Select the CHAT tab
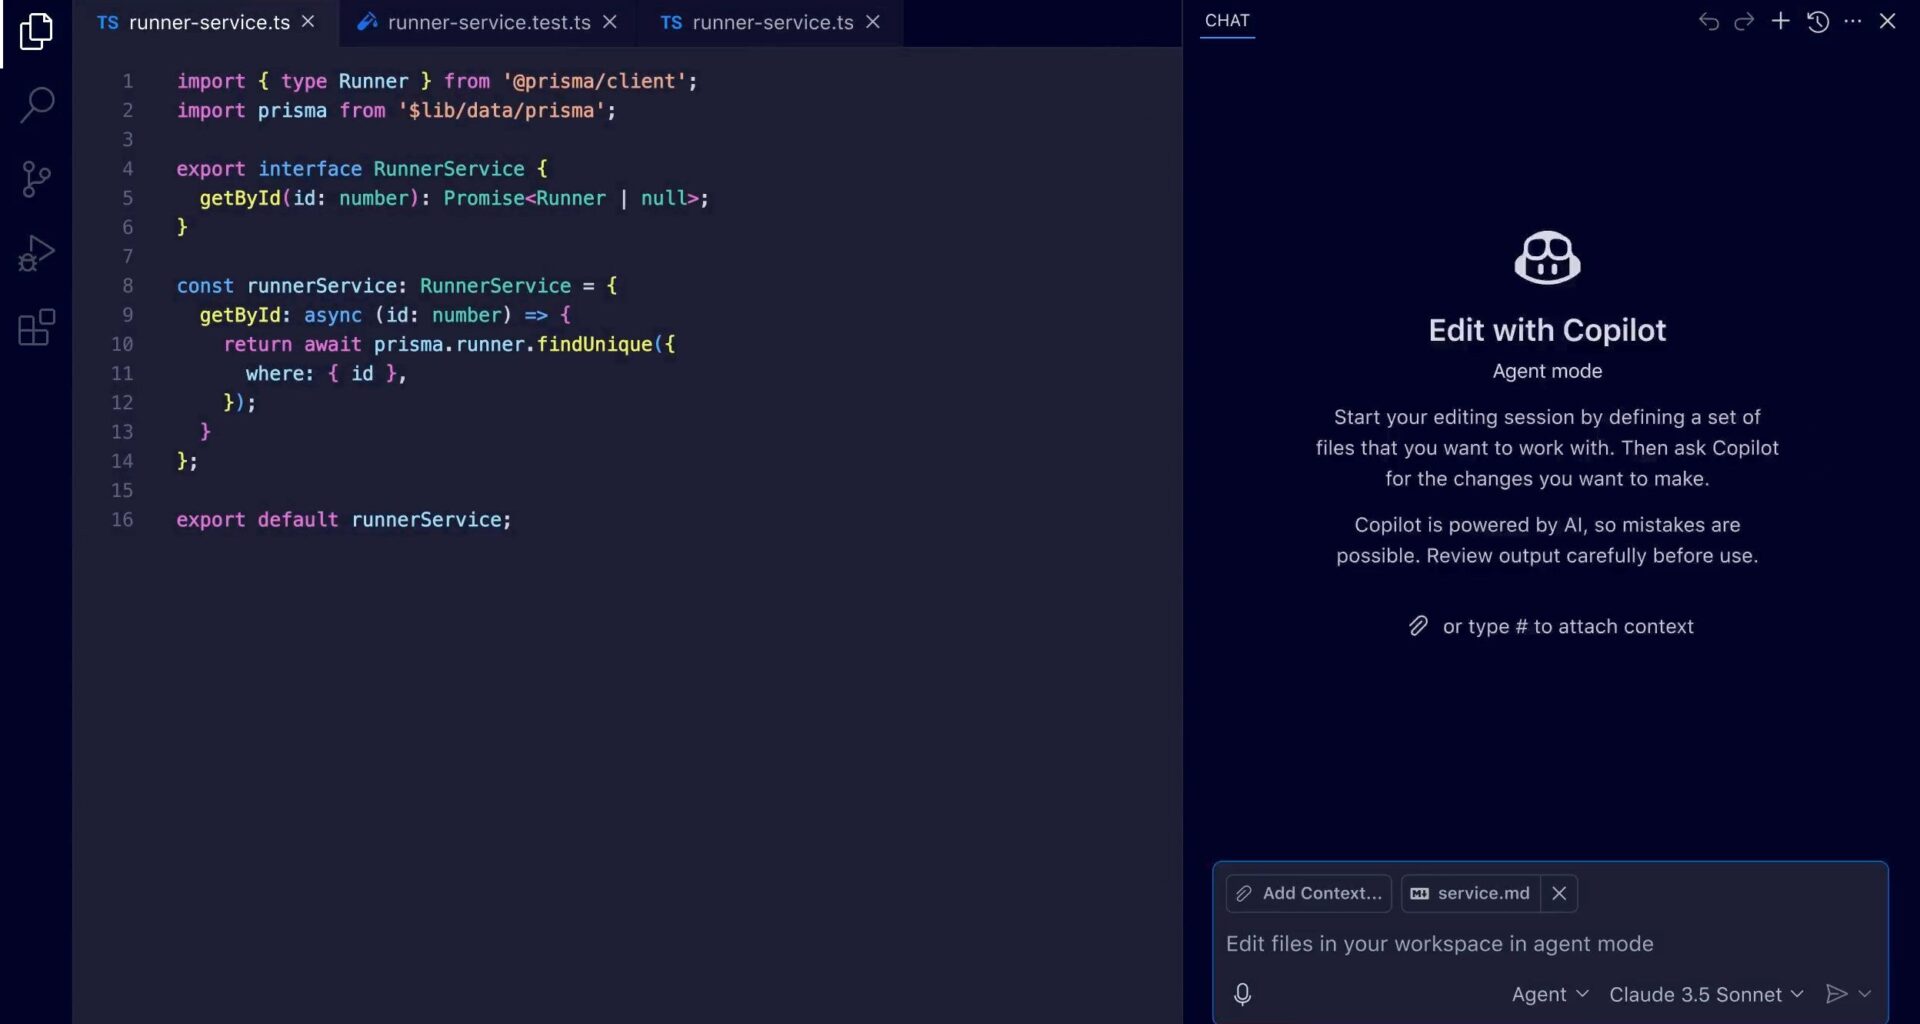This screenshot has width=1920, height=1024. tap(1227, 21)
